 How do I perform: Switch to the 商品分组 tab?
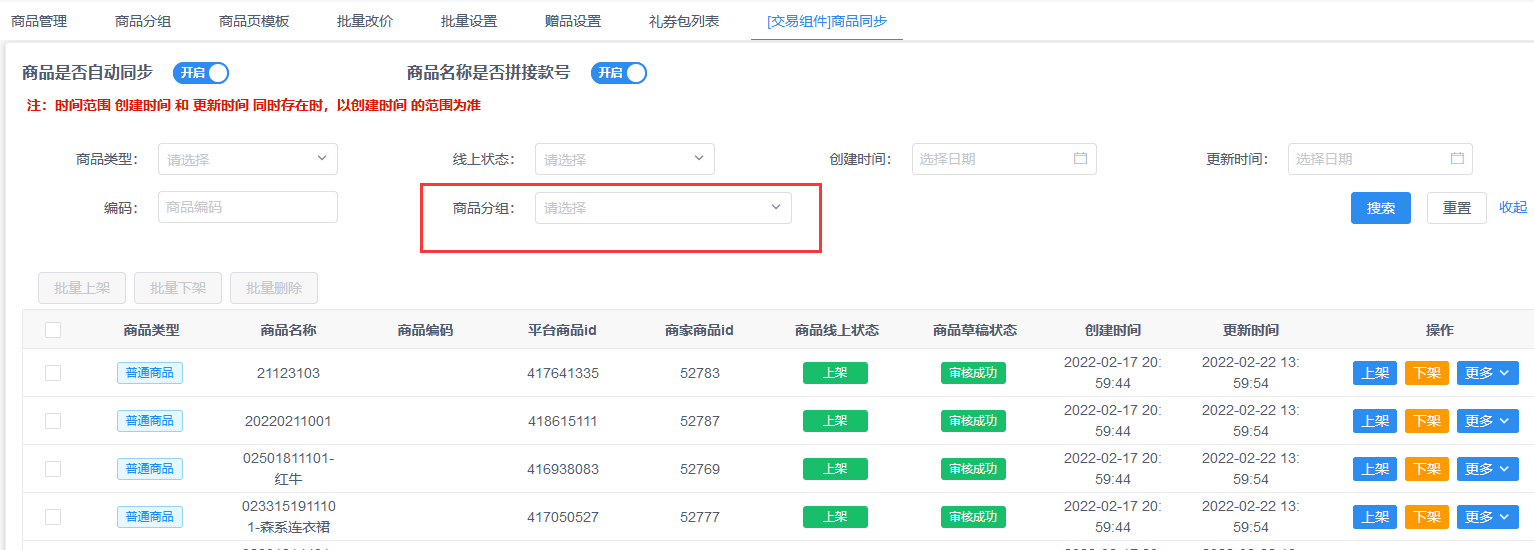point(143,21)
